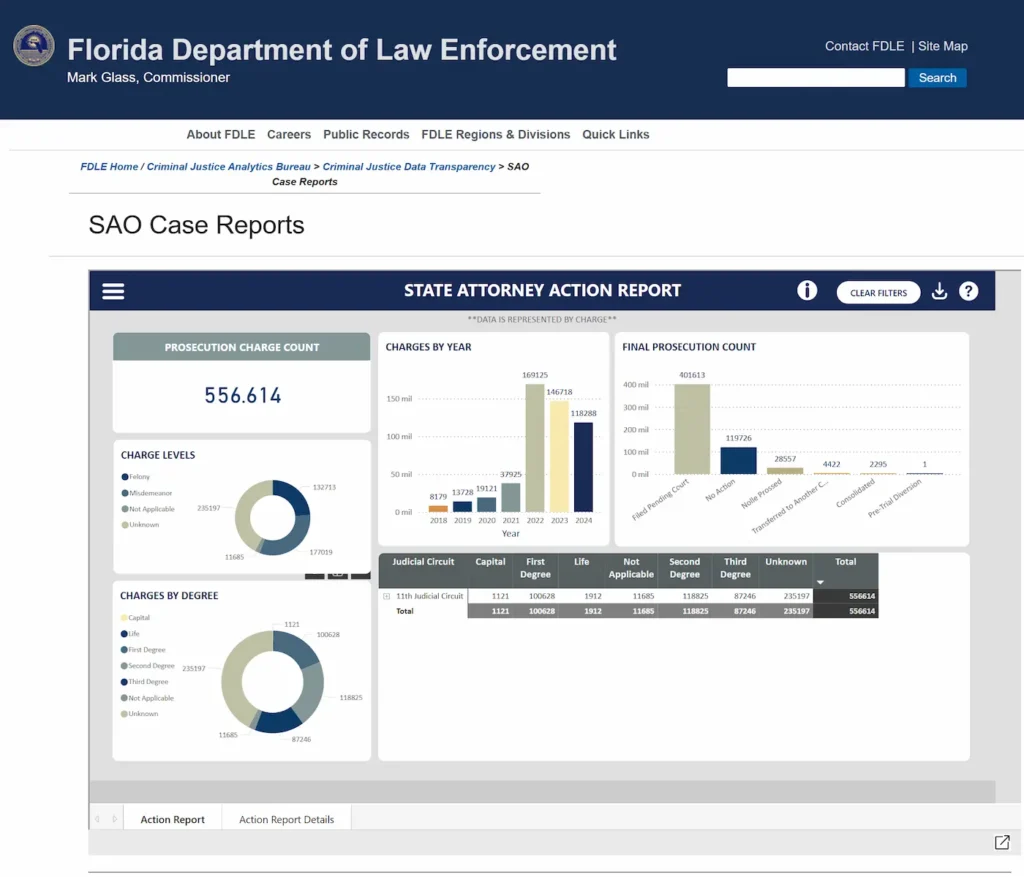
Task: Sort by the Capital column header
Action: 490,562
